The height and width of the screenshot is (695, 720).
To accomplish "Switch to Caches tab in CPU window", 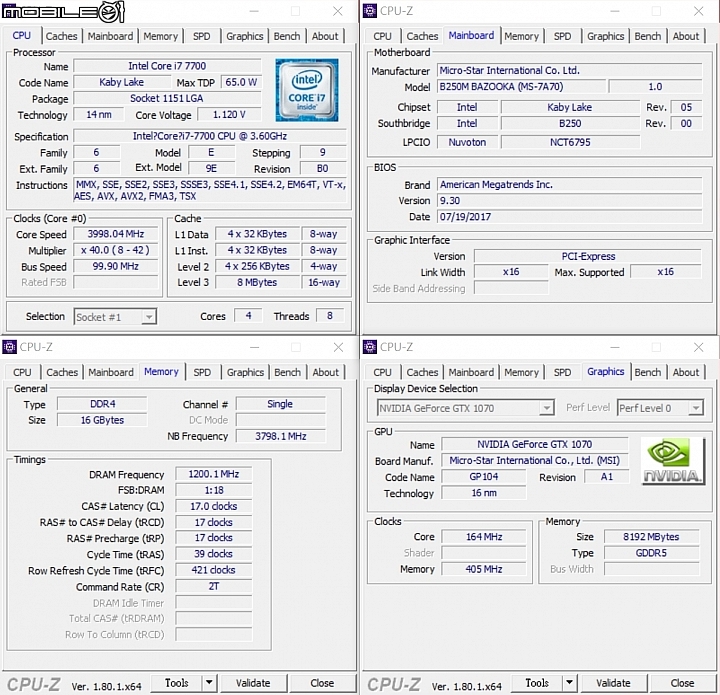I will (62, 36).
